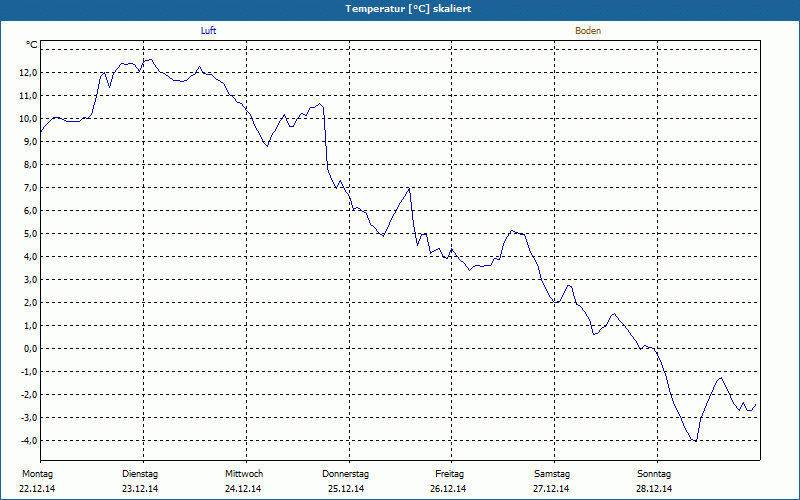Viewport: 800px width, 500px height.
Task: Click the 8,0 y-axis value
Action: coord(30,165)
